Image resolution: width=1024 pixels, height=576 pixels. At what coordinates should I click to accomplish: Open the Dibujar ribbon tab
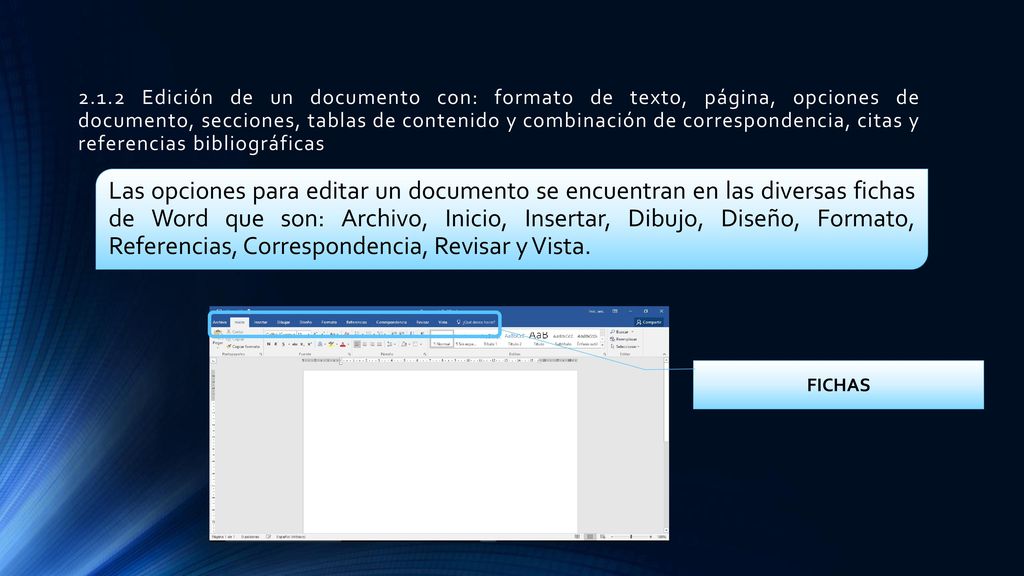pos(283,322)
